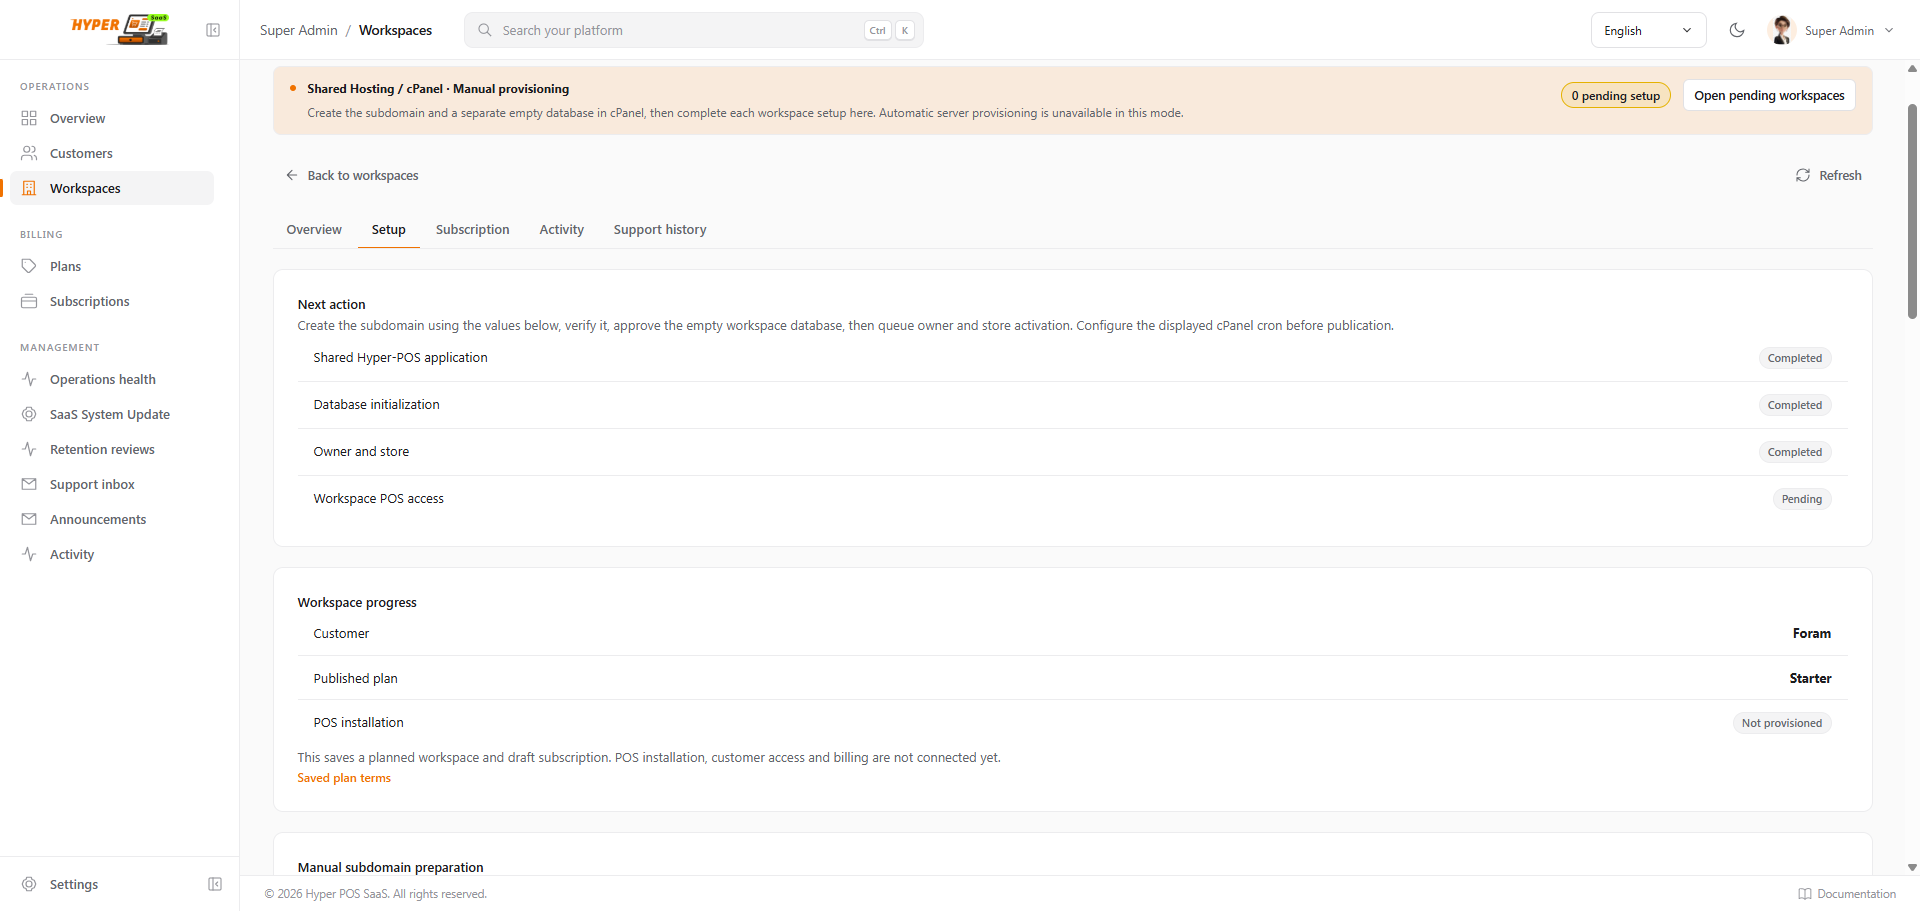Click the SaaS System Update icon
1920x911 pixels.
(29, 414)
